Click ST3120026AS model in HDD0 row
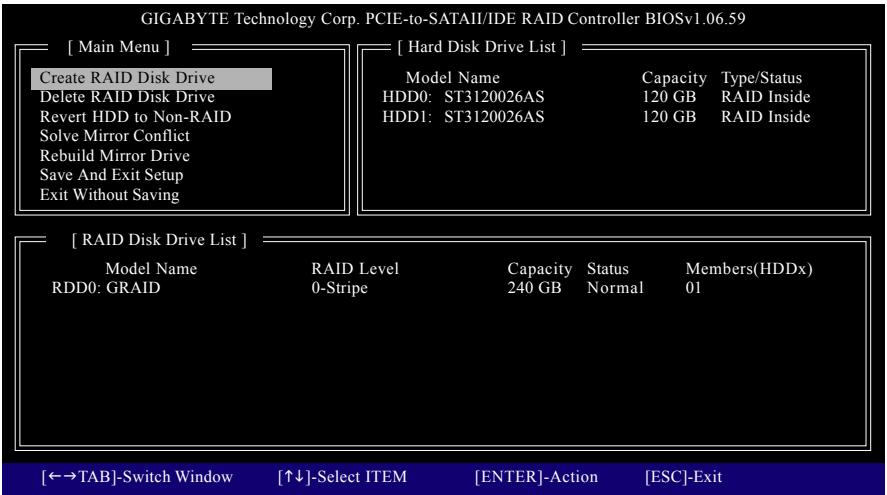Screen dimensions: 887x495 [x=494, y=97]
